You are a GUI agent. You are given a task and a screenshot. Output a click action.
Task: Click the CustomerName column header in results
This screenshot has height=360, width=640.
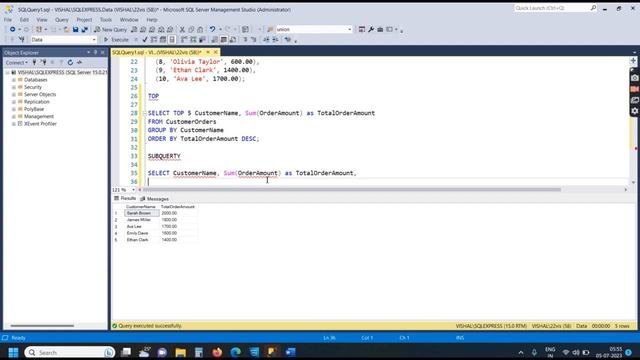(x=141, y=207)
